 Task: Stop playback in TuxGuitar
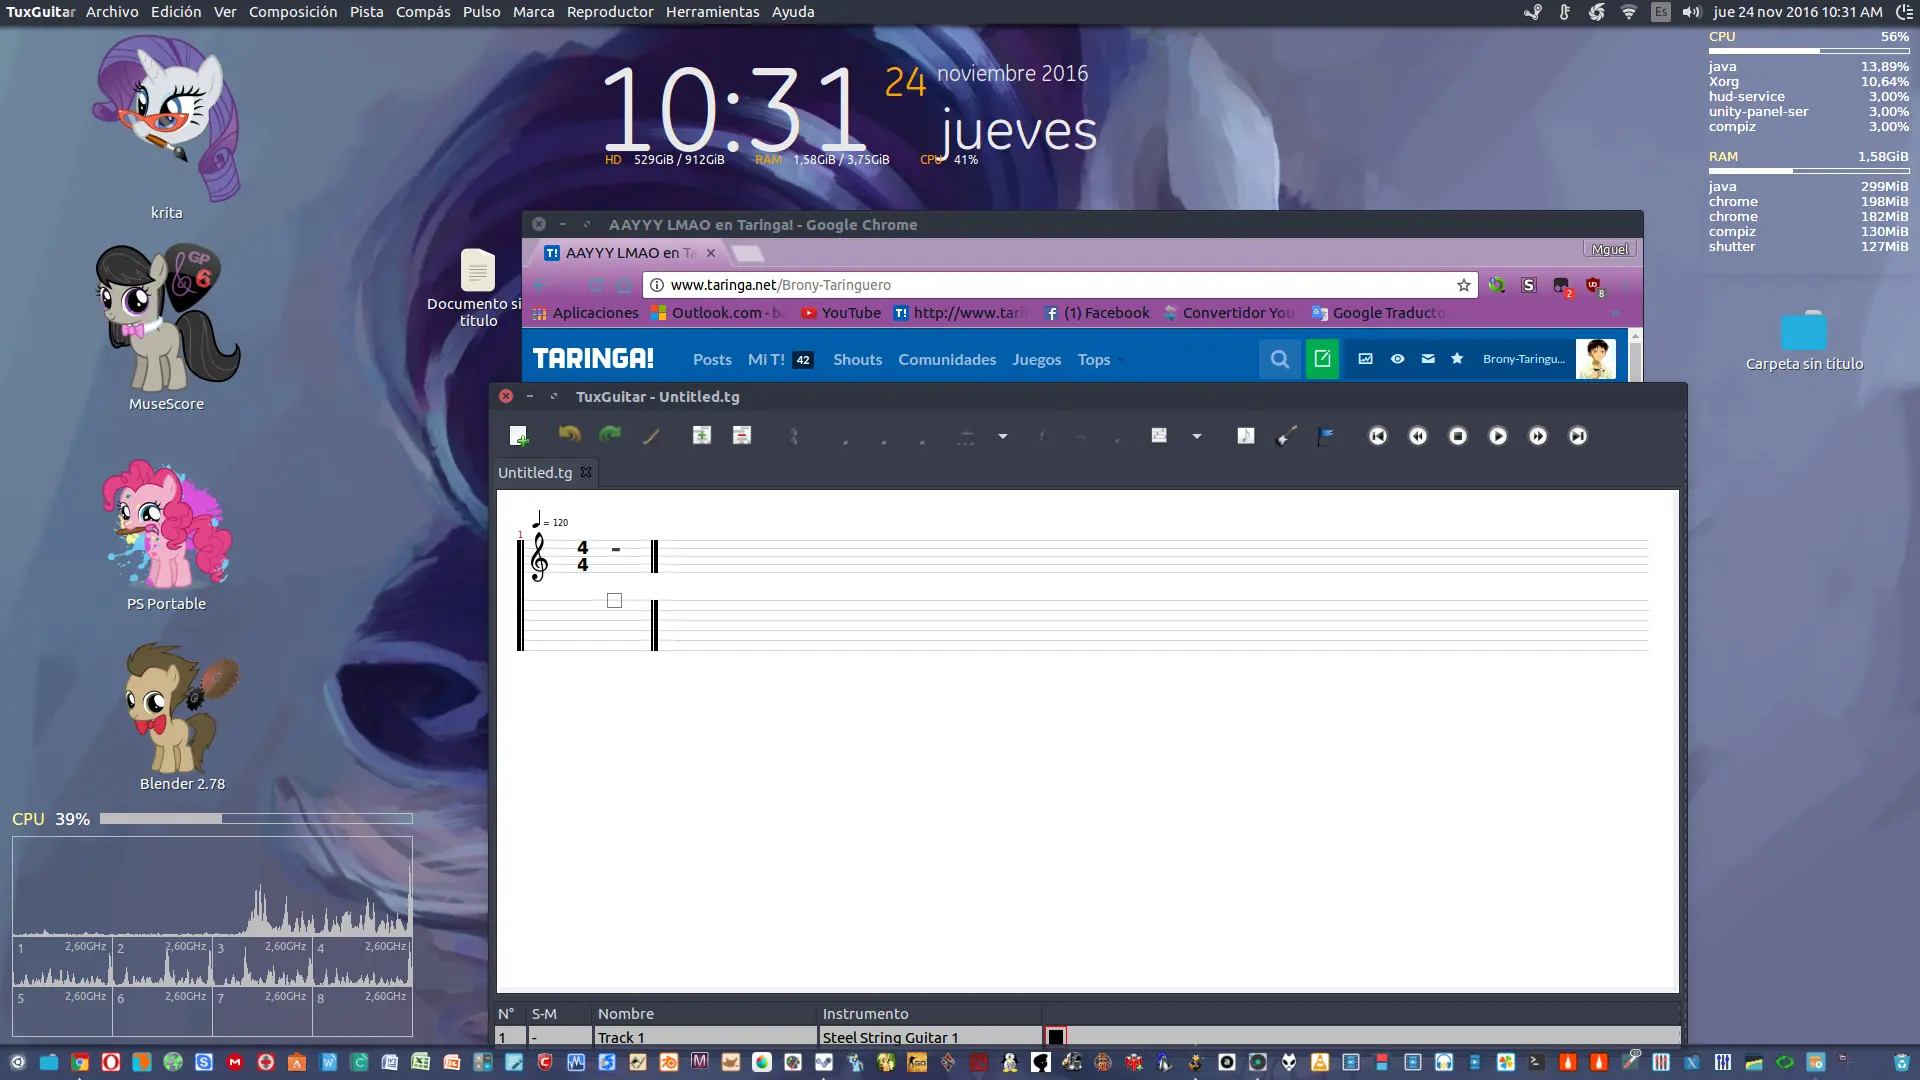point(1457,436)
